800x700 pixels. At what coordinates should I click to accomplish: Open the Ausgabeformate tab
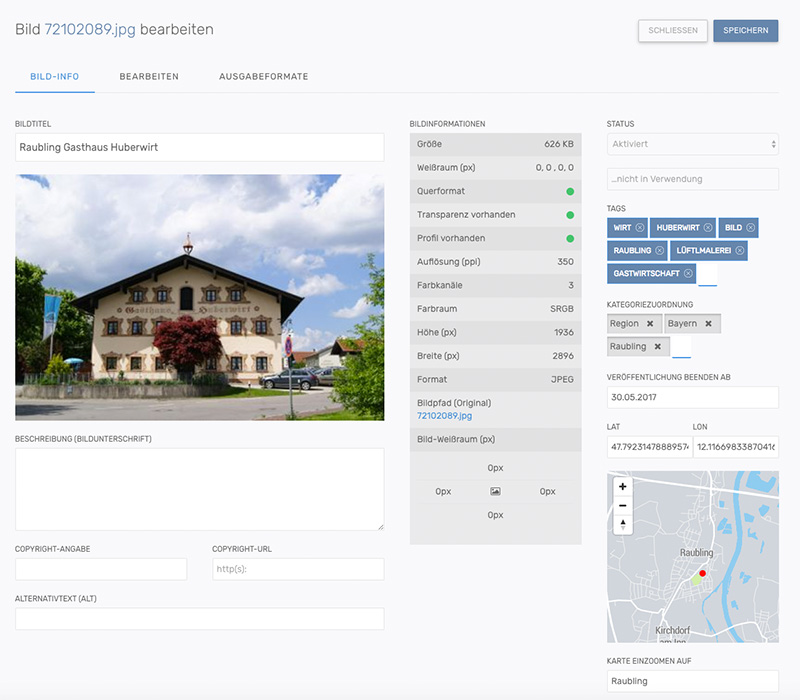click(x=263, y=77)
